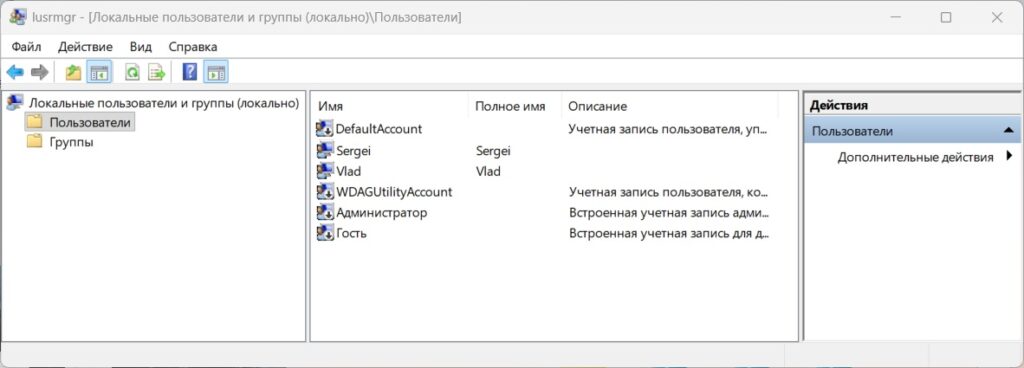Click the Export List toolbar icon

(x=157, y=72)
